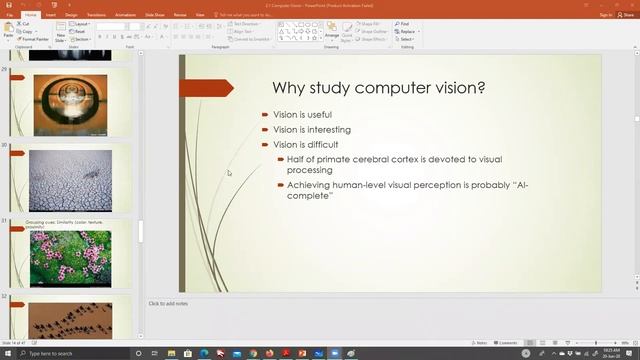Click the Find command
The width and height of the screenshot is (640, 360).
[x=402, y=24]
